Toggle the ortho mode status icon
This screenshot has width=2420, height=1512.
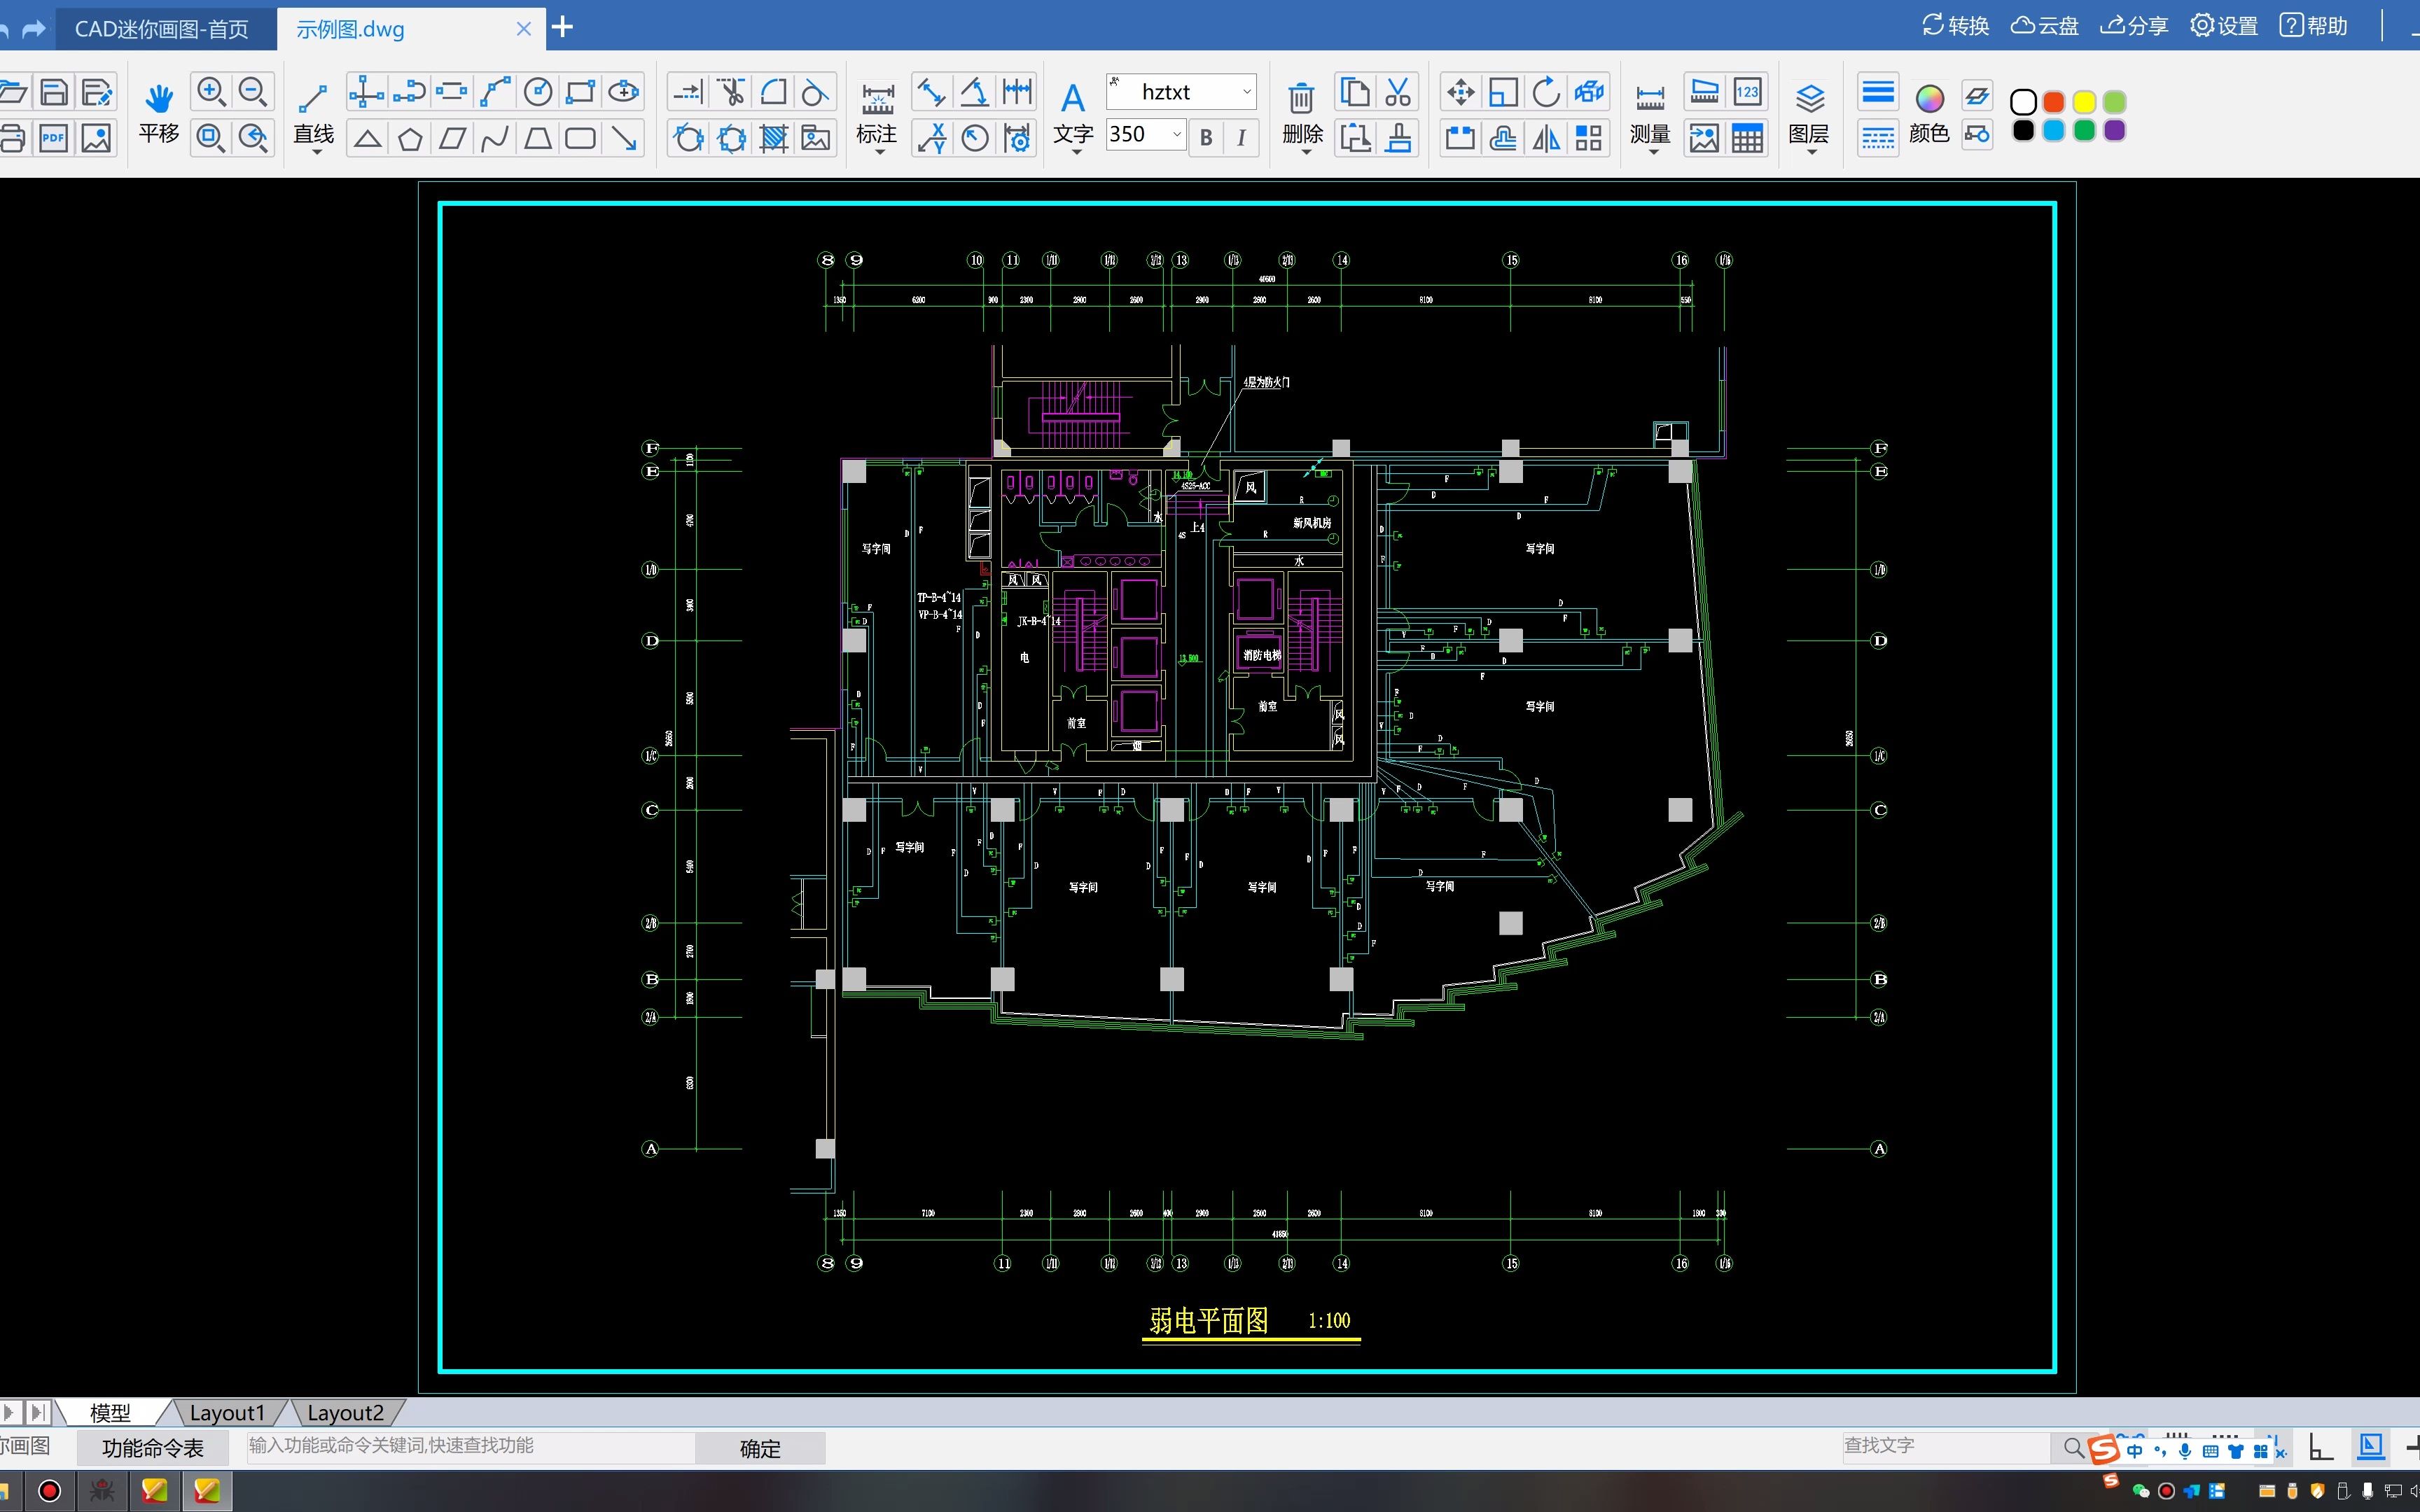[2321, 1447]
